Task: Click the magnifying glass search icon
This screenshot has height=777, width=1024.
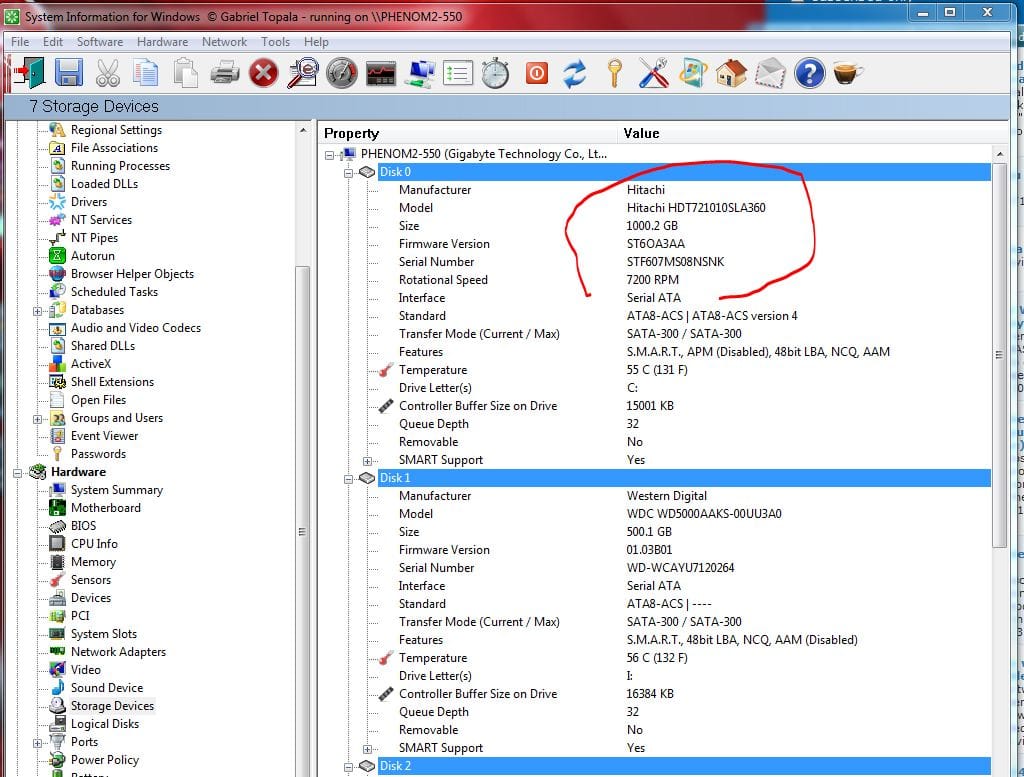Action: click(x=303, y=72)
